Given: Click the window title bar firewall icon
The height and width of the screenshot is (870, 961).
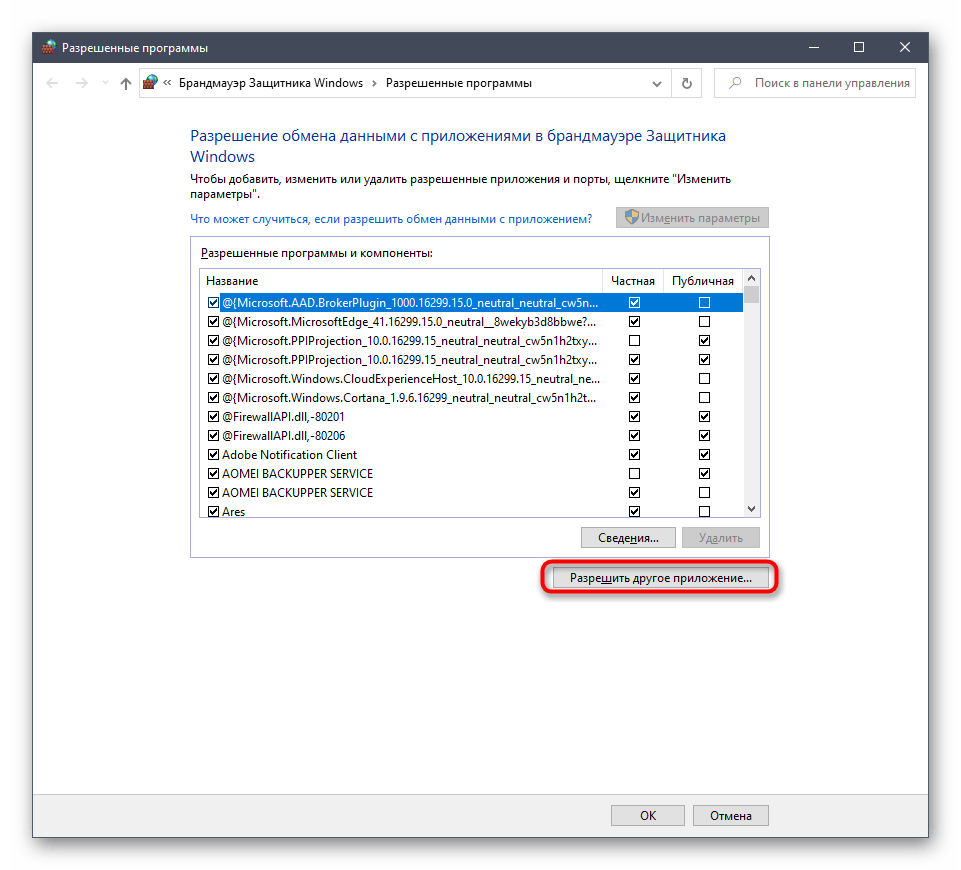Looking at the screenshot, I should (x=49, y=47).
